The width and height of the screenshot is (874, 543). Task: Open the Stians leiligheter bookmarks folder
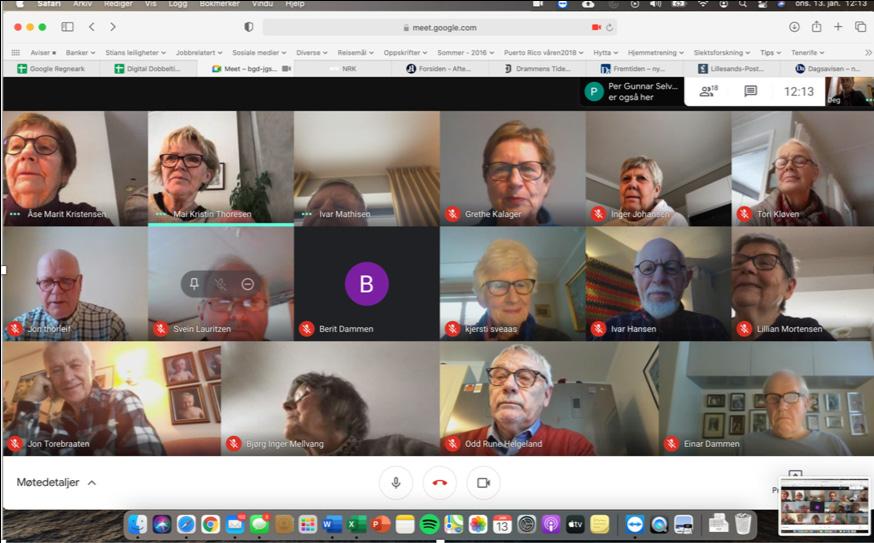[135, 52]
